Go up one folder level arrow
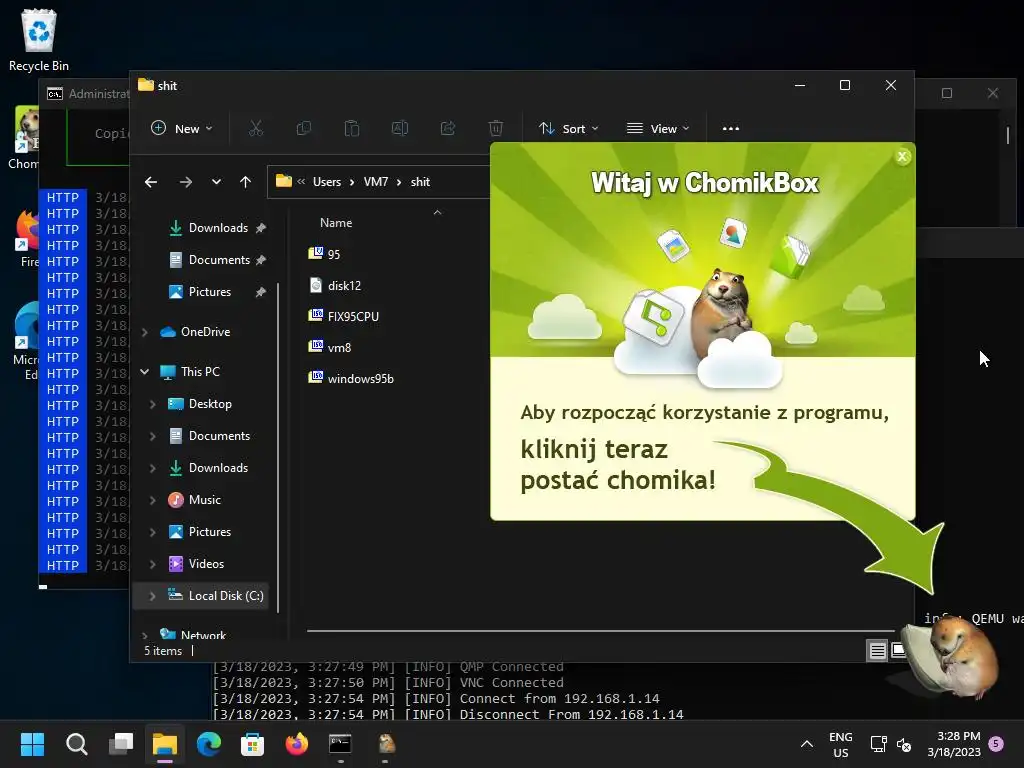Screen dimensions: 1024x768 246,182
